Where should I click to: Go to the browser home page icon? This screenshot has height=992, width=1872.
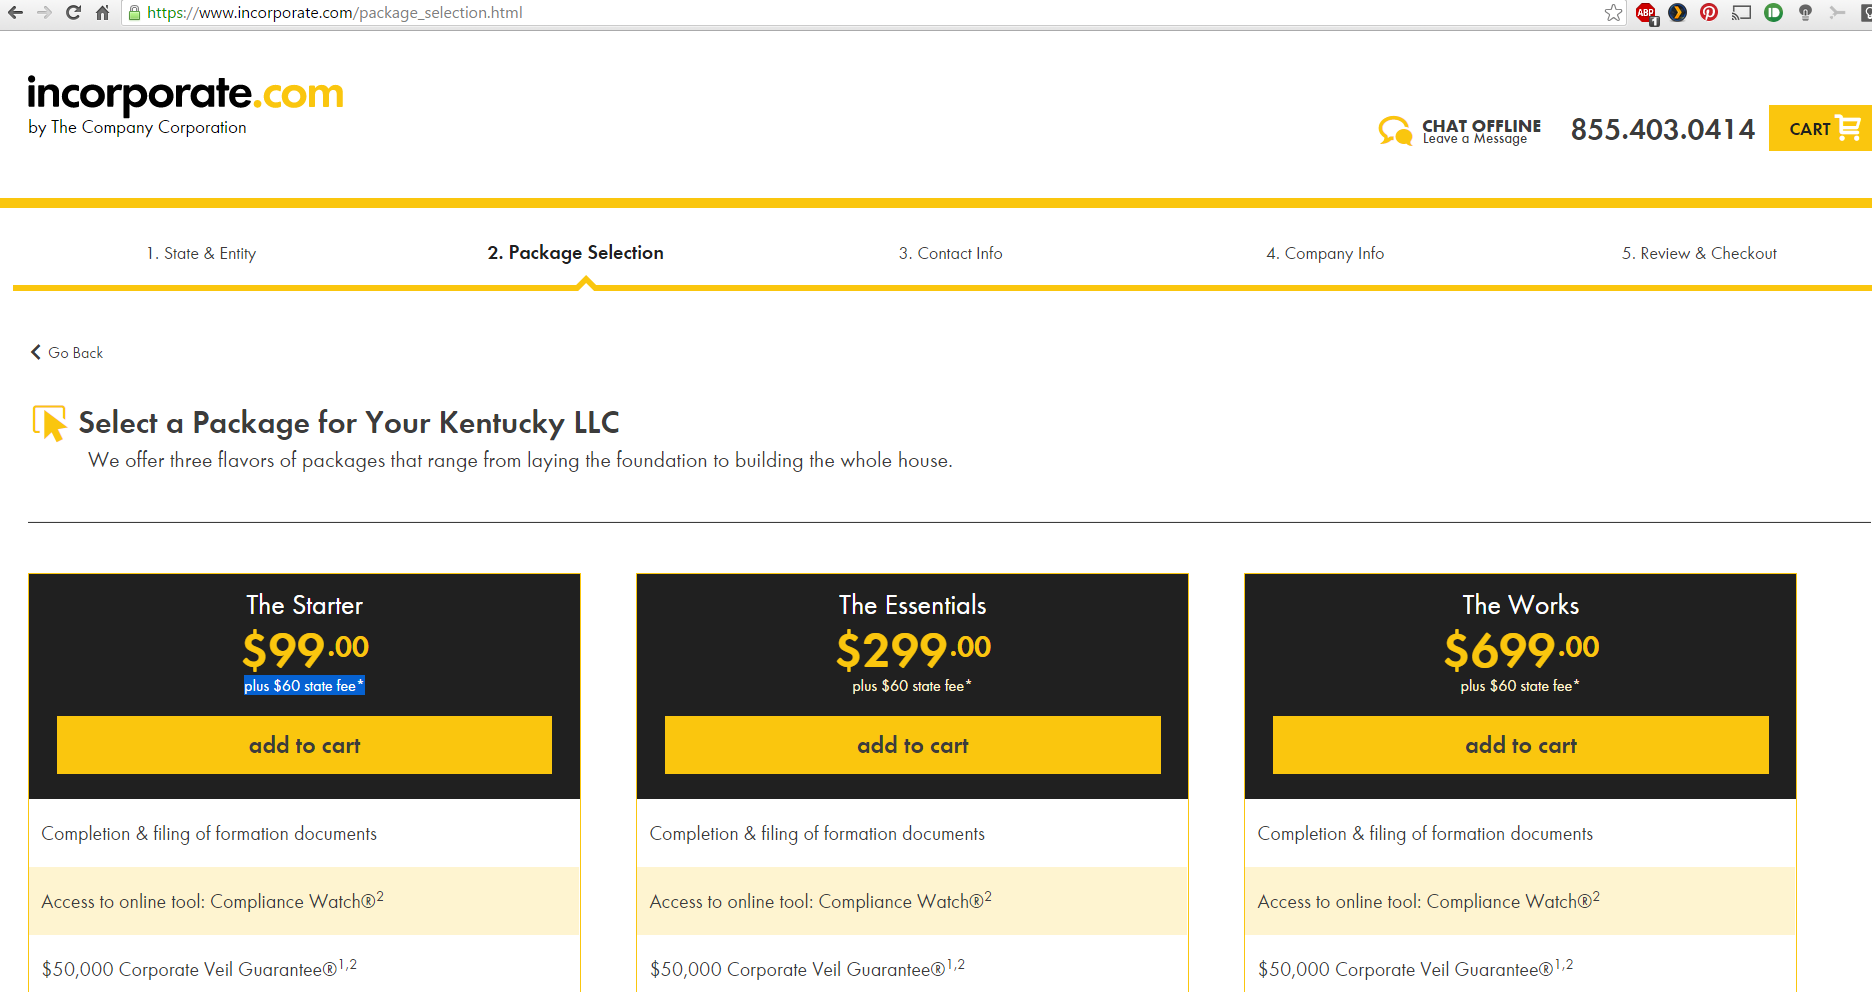point(102,13)
